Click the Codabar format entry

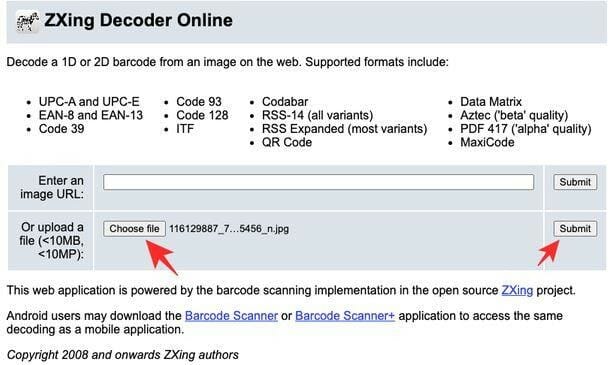tap(285, 102)
